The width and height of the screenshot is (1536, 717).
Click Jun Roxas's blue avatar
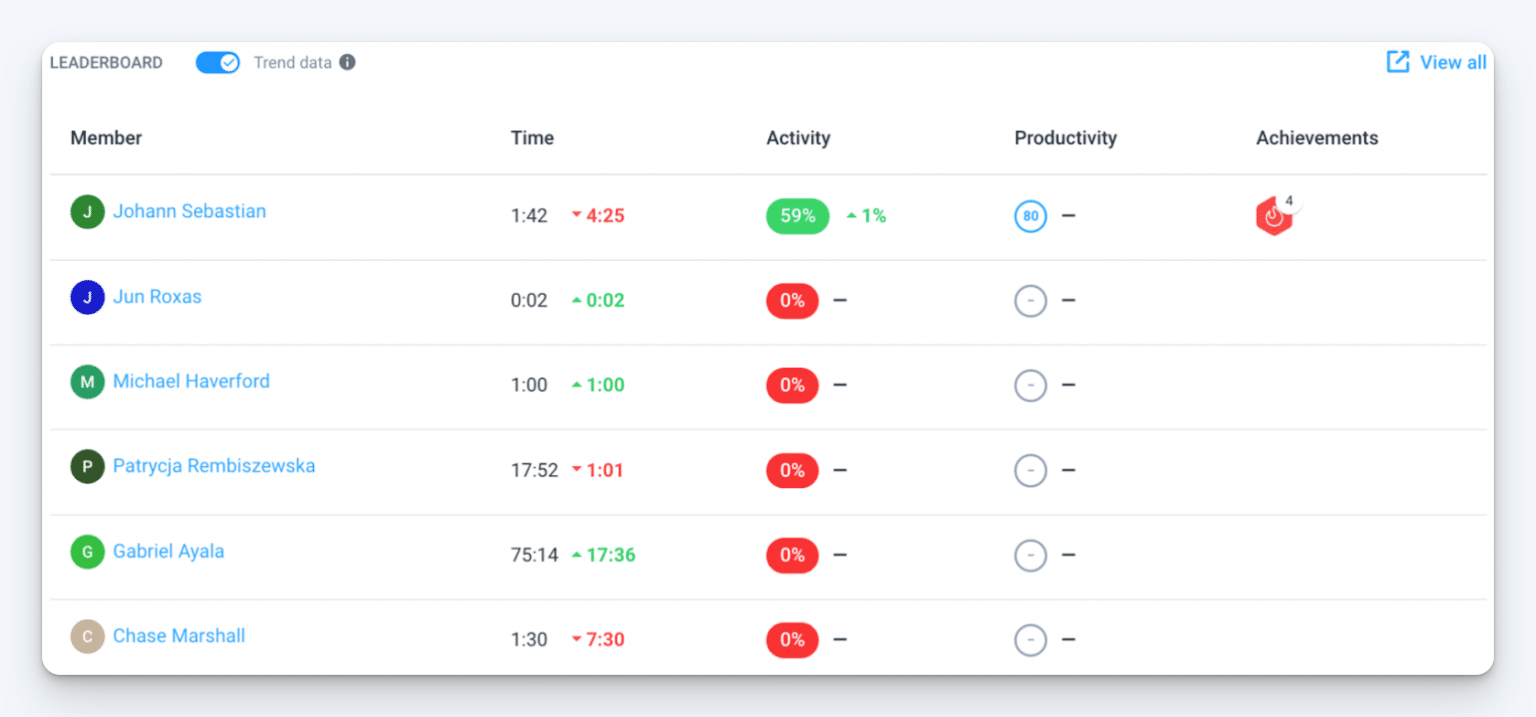click(87, 297)
